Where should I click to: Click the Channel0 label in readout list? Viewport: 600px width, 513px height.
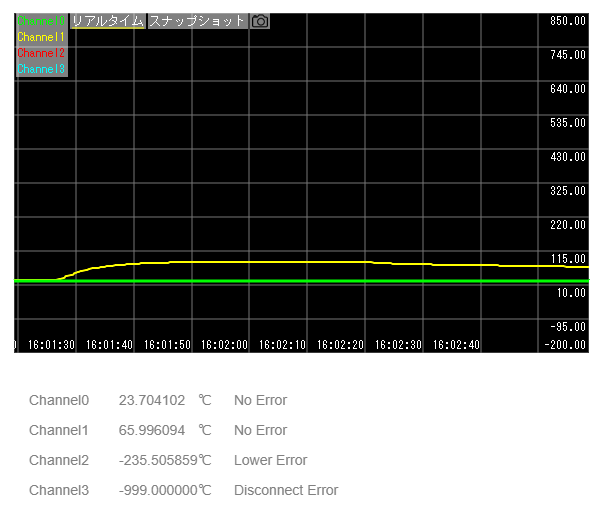[x=59, y=401]
